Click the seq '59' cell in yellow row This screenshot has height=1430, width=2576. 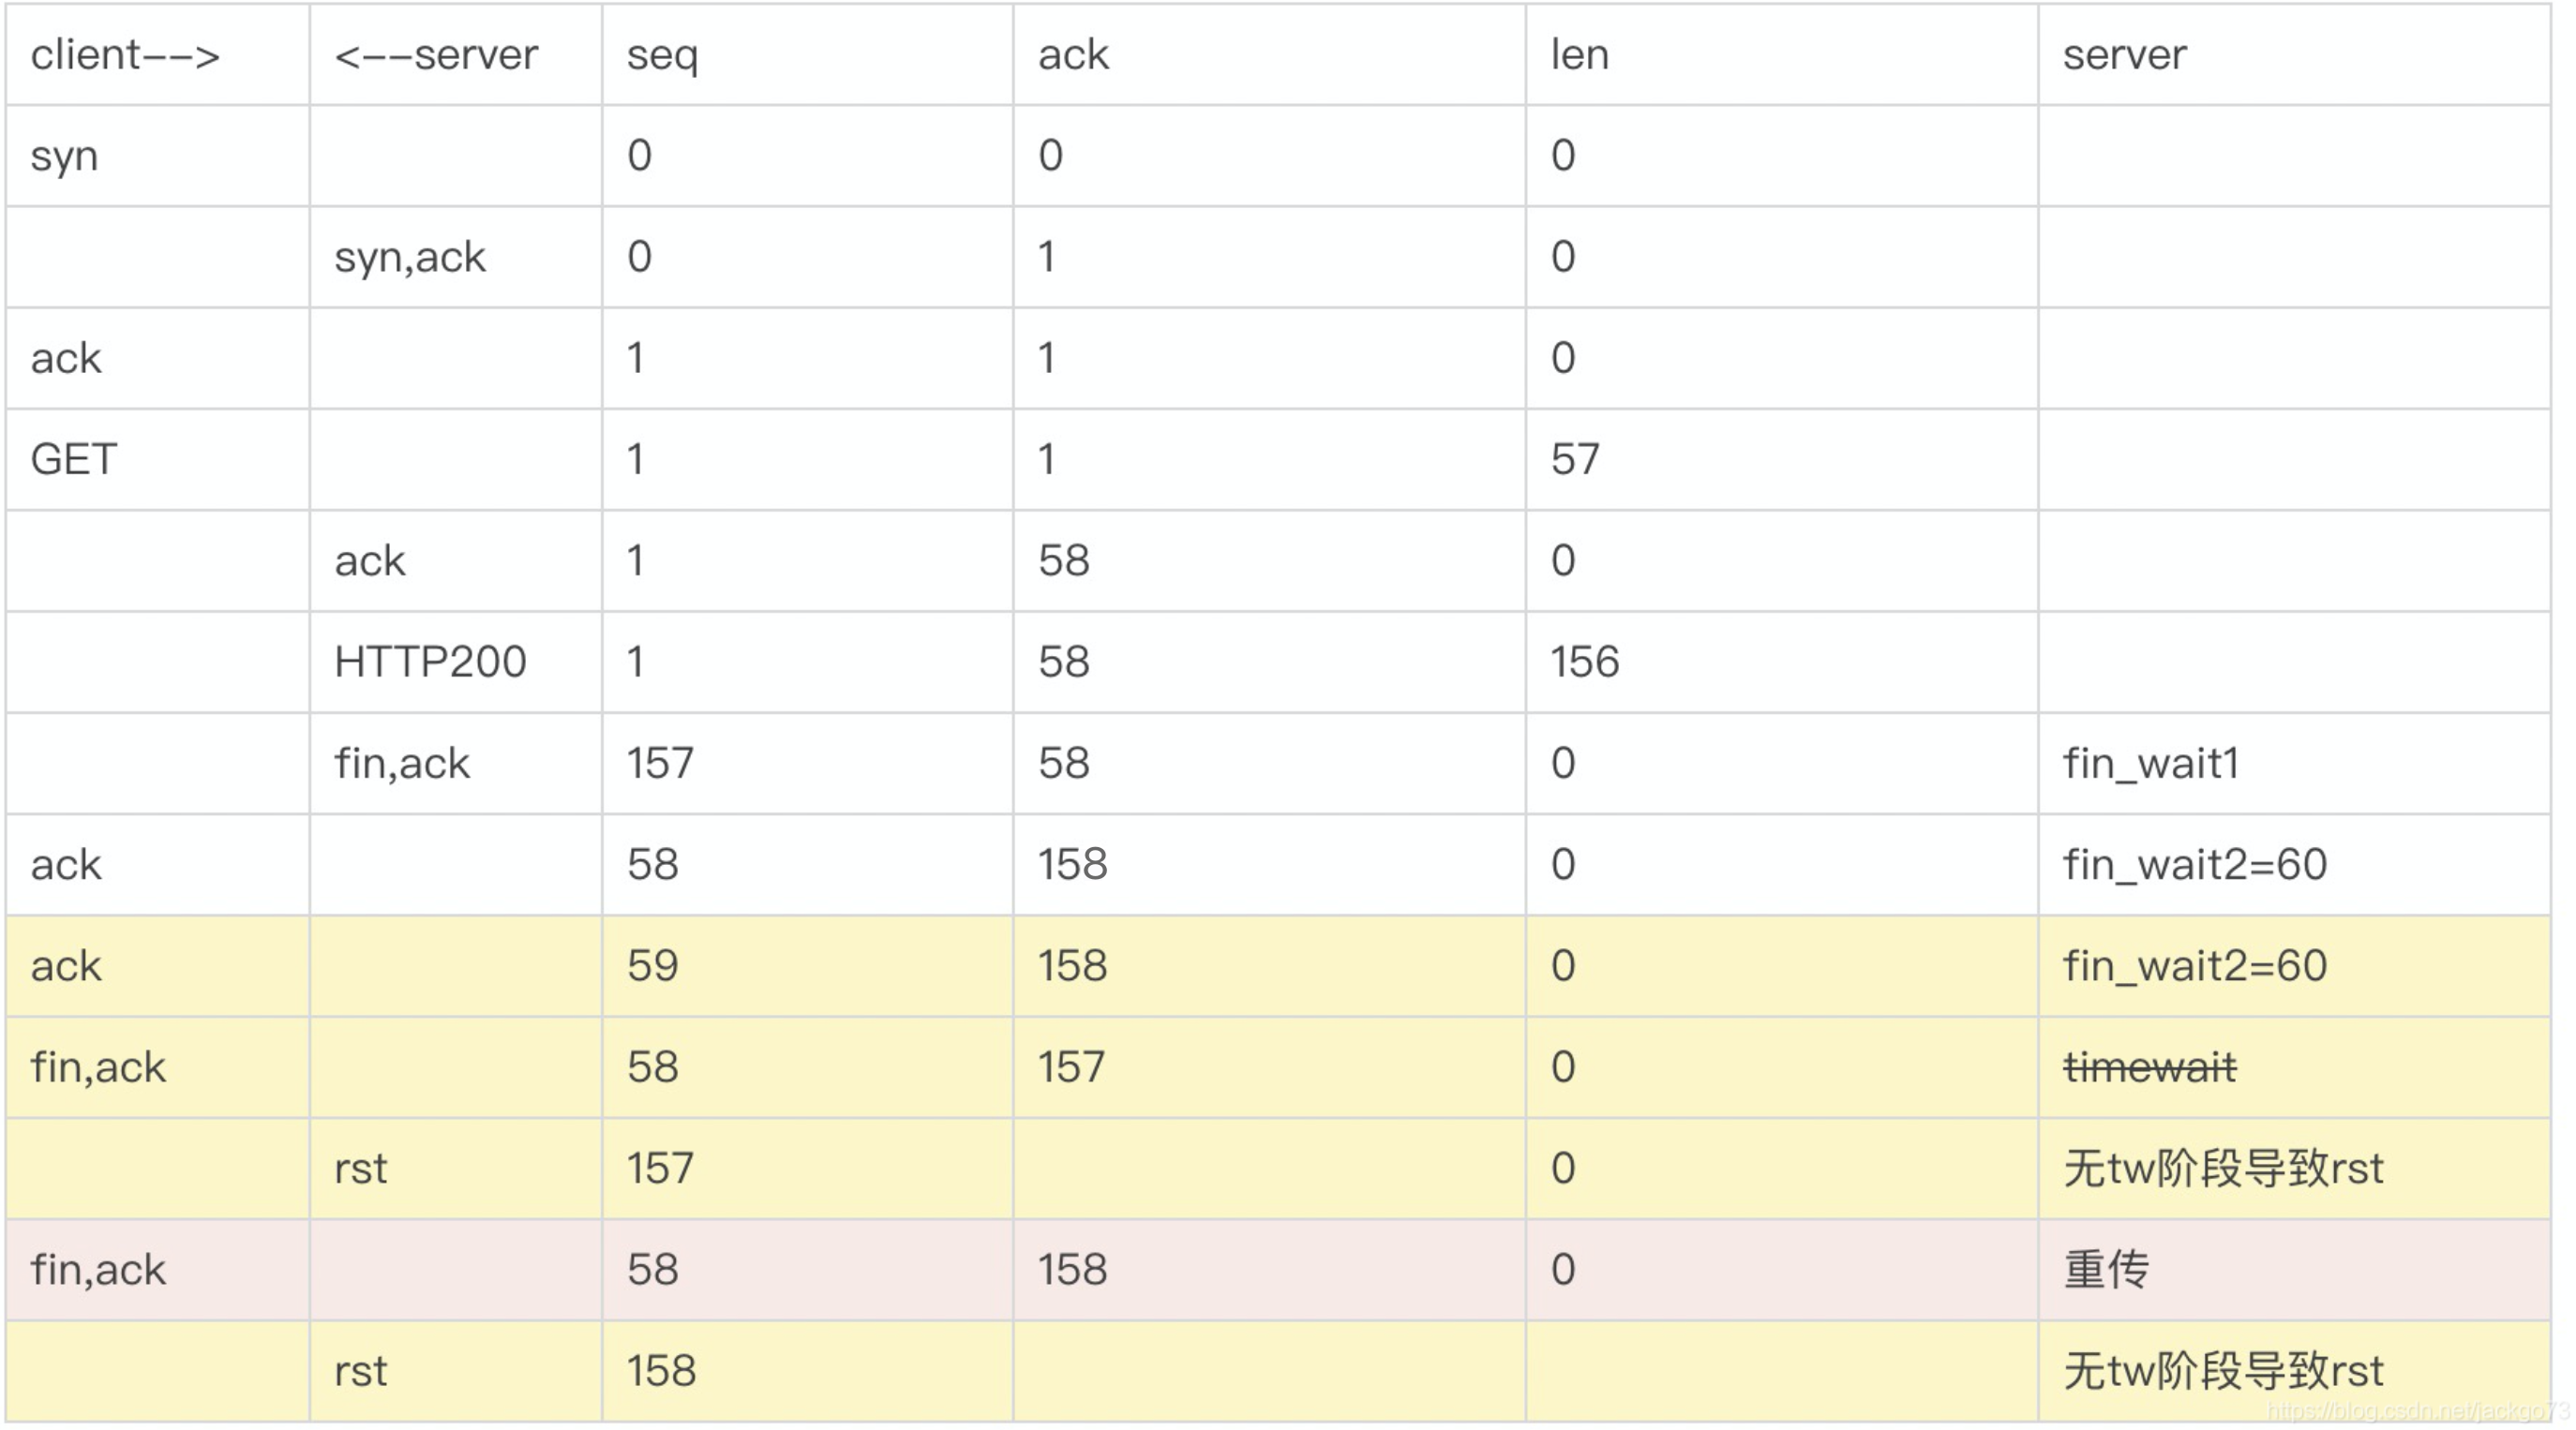(652, 966)
